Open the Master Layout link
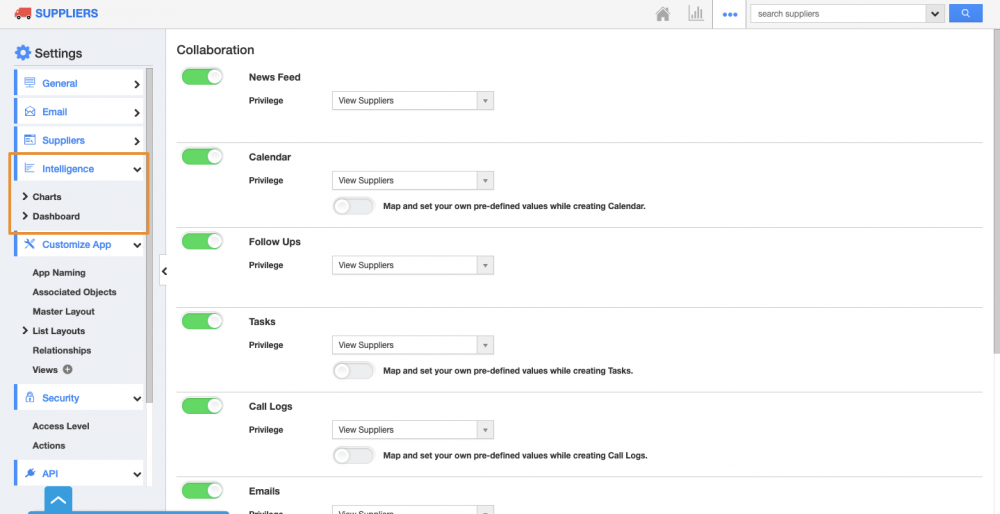 [x=63, y=312]
